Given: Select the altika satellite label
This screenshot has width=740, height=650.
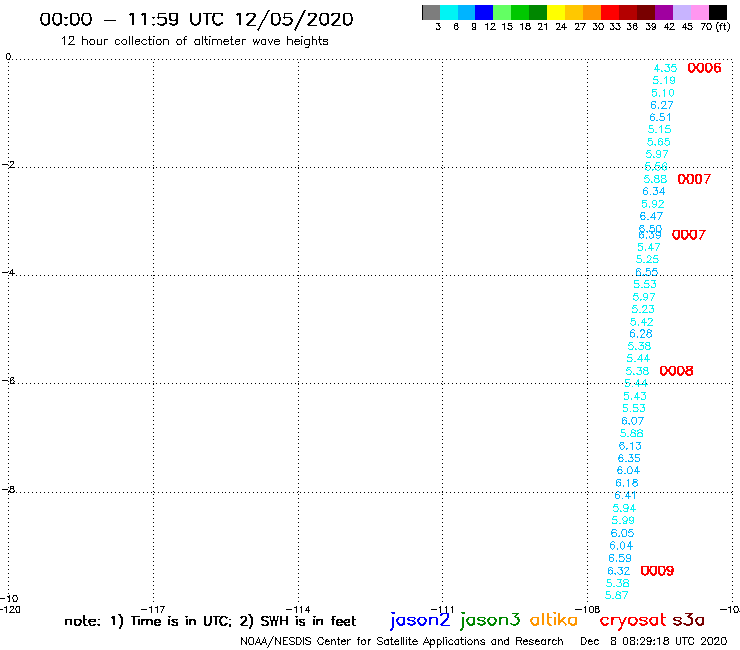Looking at the screenshot, I should point(553,620).
